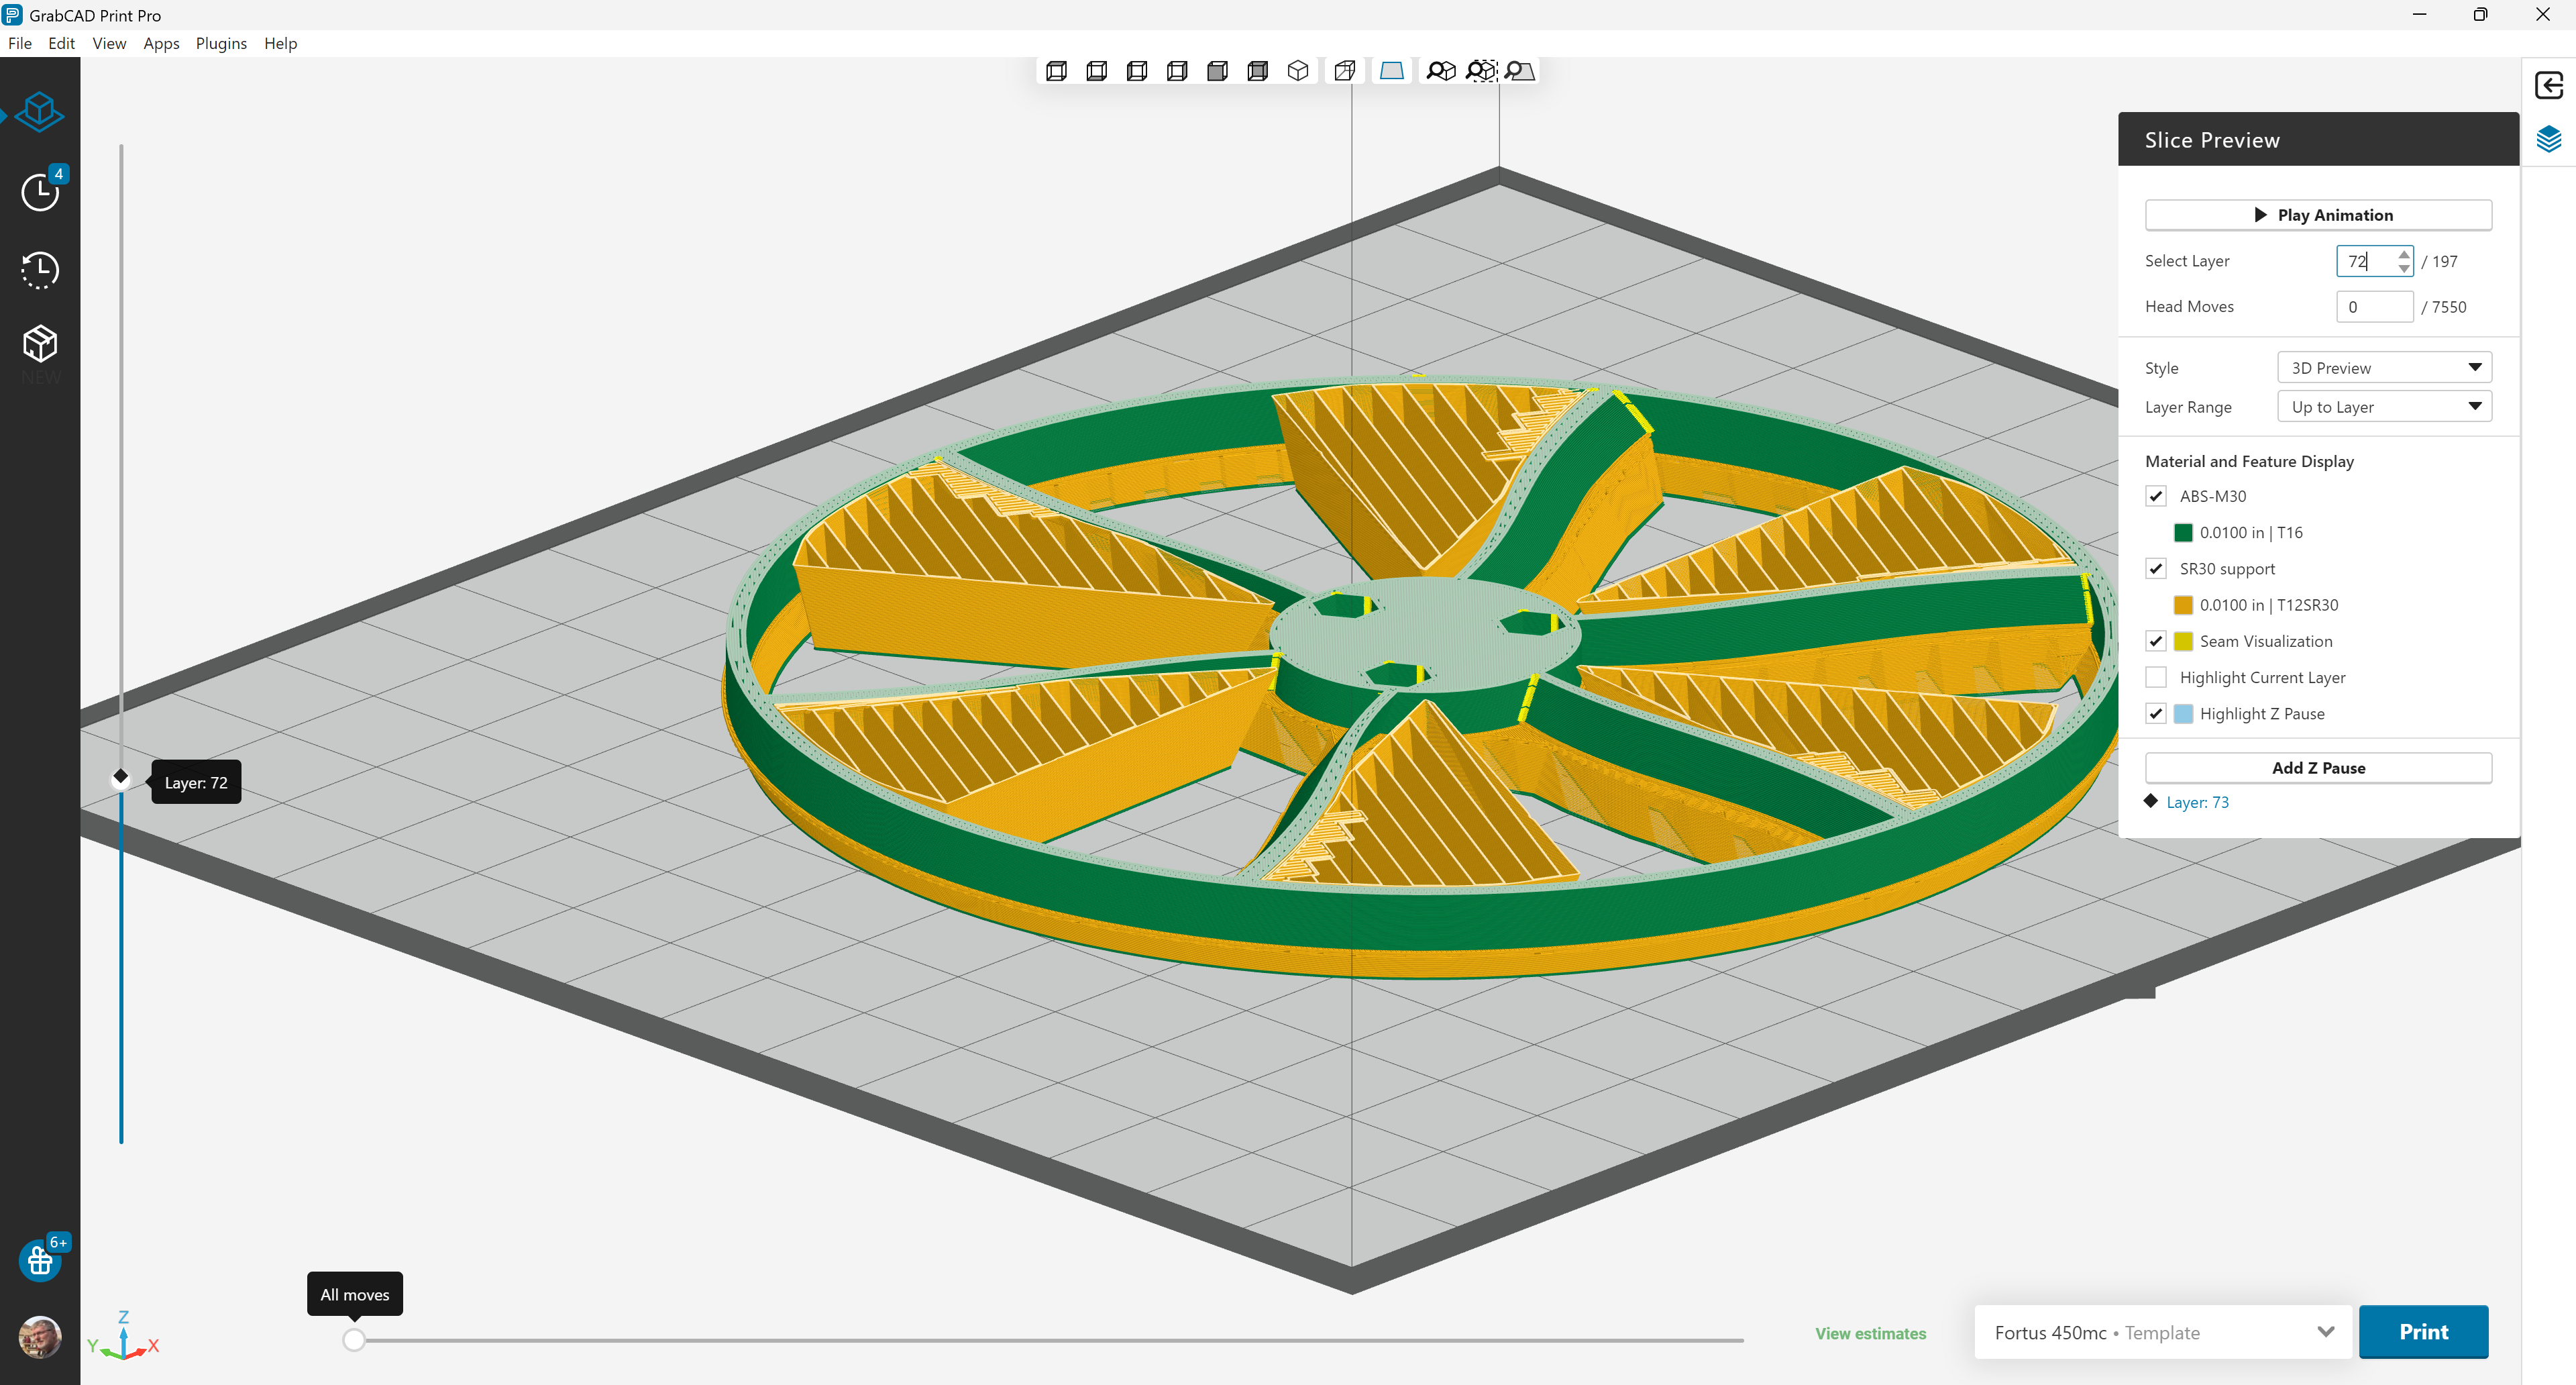Open the Style dropdown showing 3D Preview
This screenshot has width=2576, height=1385.
tap(2384, 367)
